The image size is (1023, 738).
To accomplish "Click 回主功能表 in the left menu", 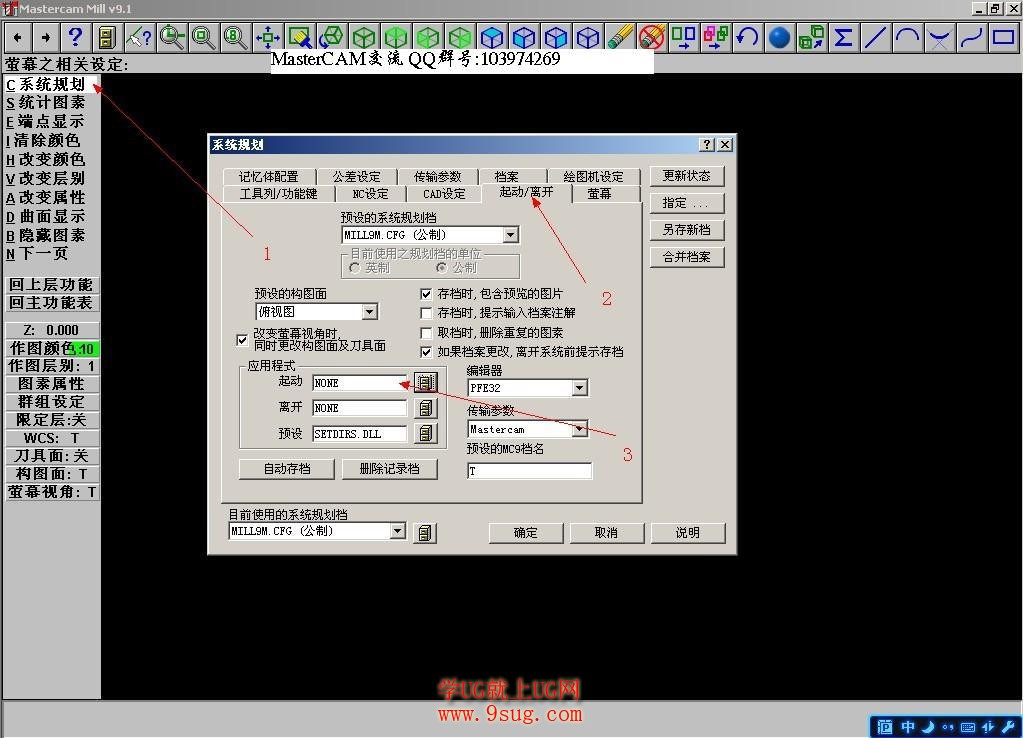I will (51, 303).
